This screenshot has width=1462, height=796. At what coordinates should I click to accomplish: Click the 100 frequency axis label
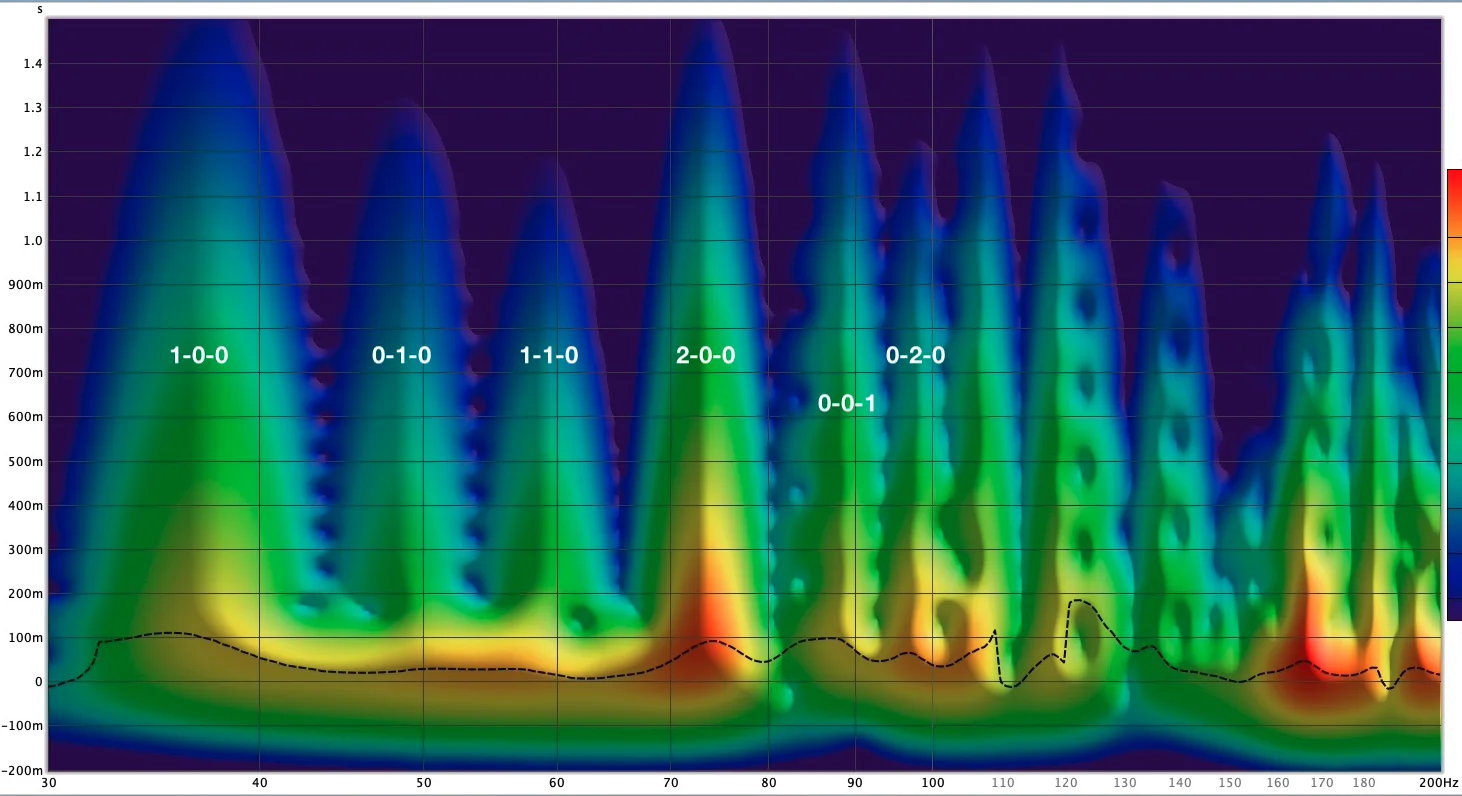tap(932, 782)
